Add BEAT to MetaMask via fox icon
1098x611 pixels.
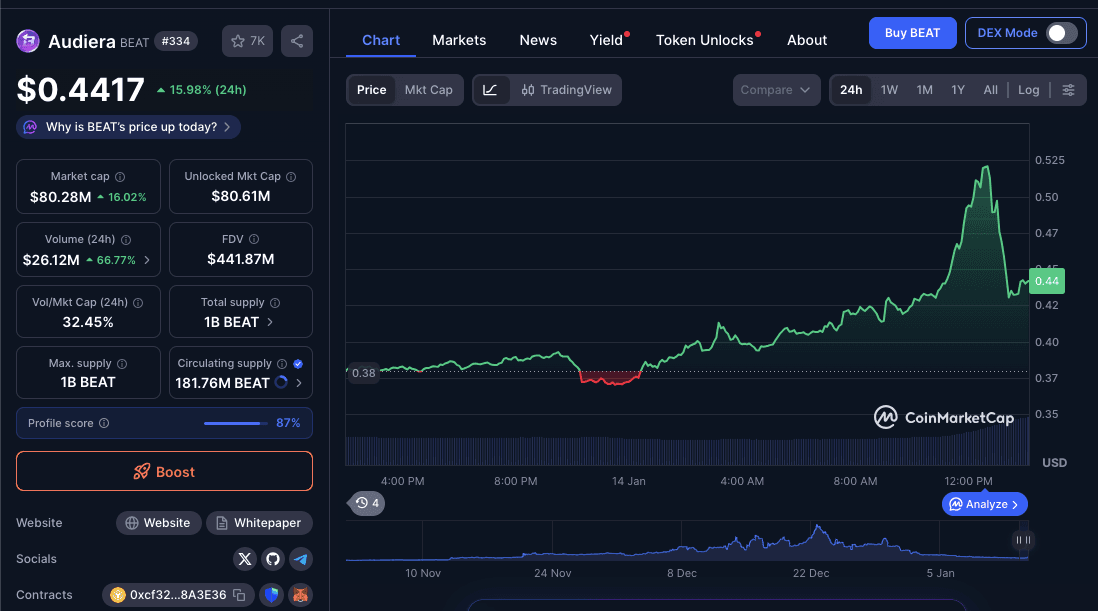tap(300, 595)
